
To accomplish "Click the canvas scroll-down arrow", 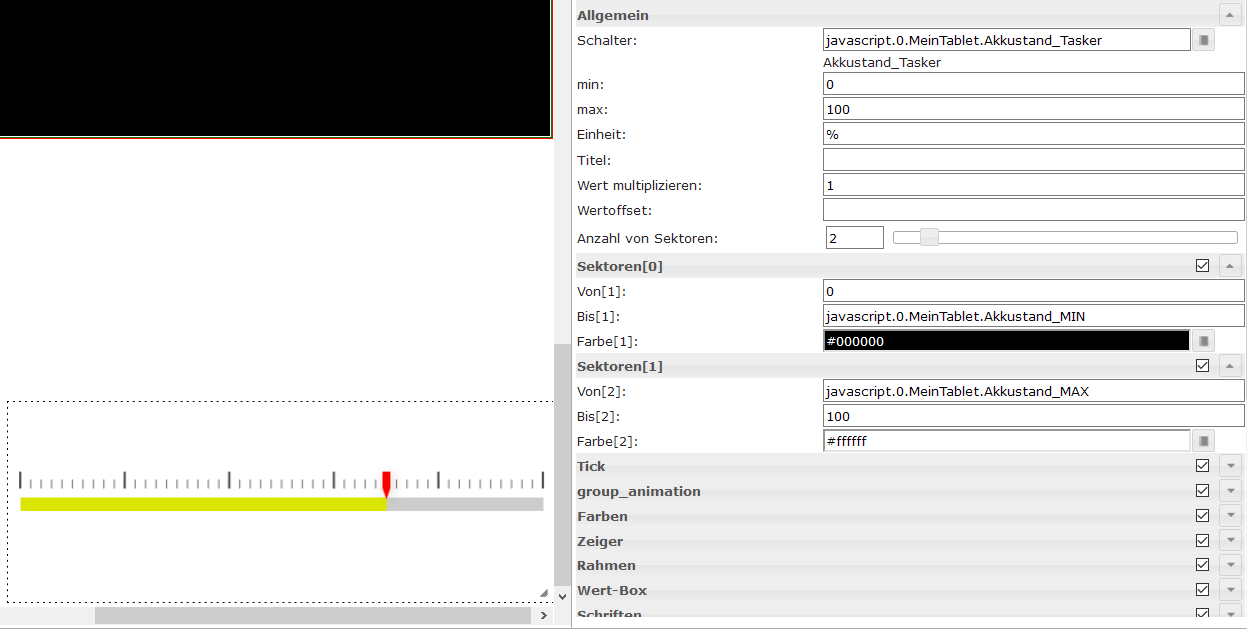I will pos(562,597).
